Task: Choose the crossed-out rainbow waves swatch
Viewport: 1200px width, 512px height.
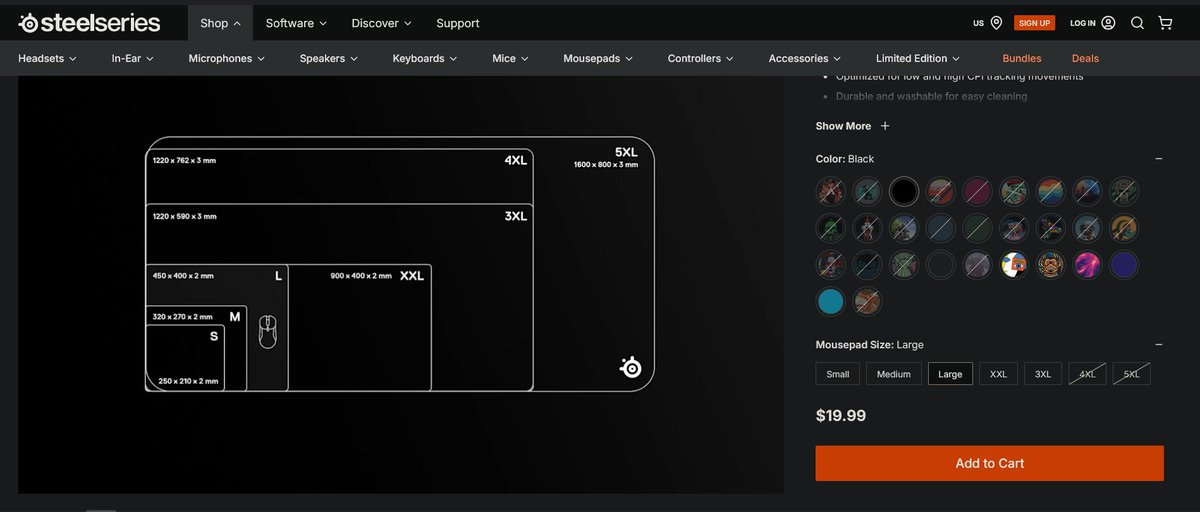Action: point(1051,191)
